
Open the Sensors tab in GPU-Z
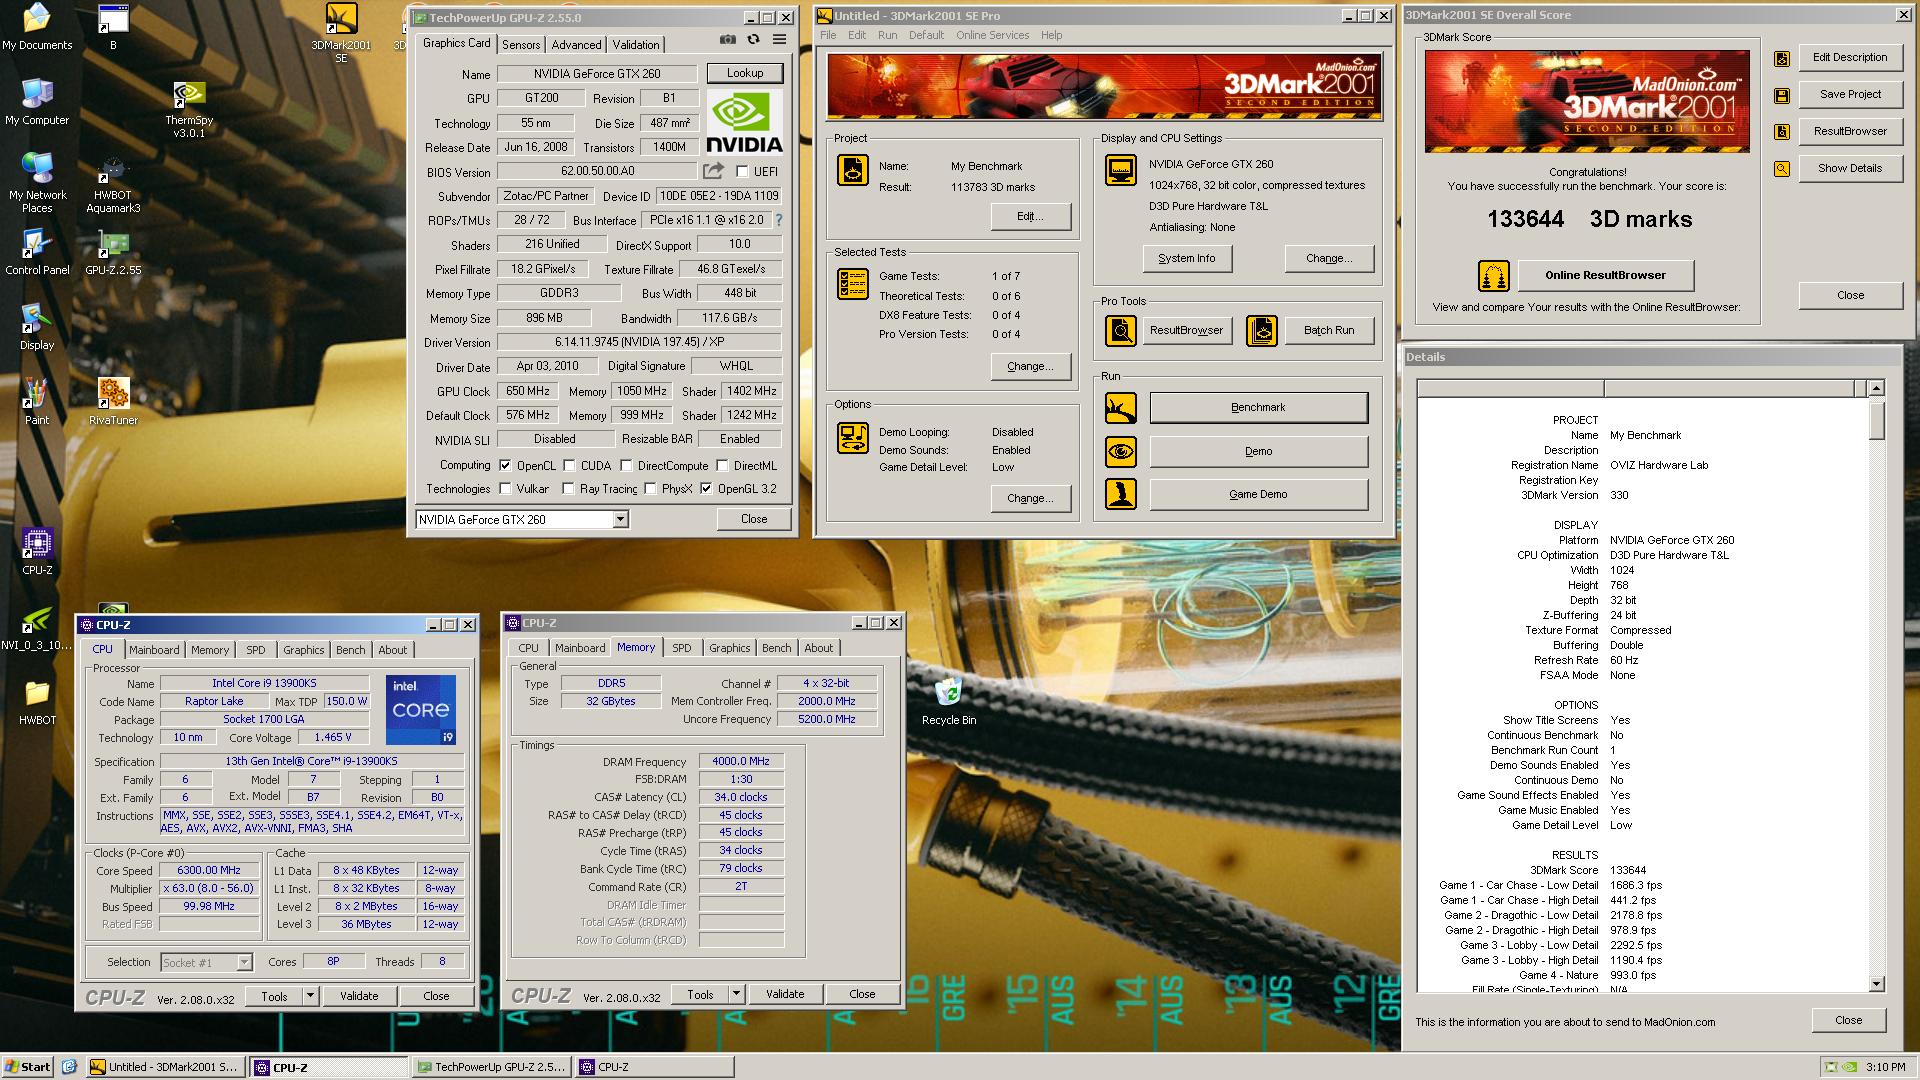521,45
